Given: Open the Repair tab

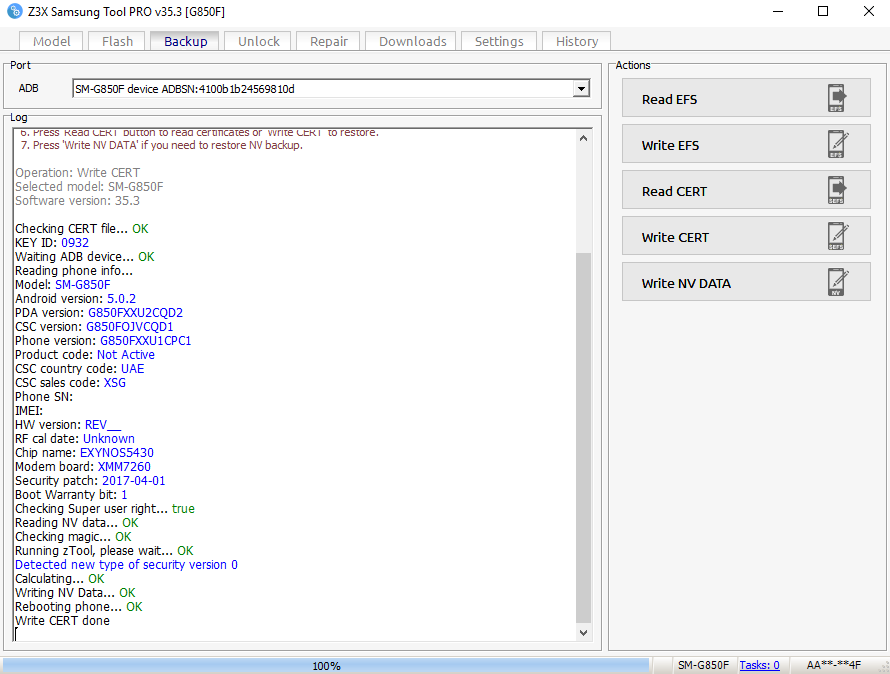Looking at the screenshot, I should point(329,41).
